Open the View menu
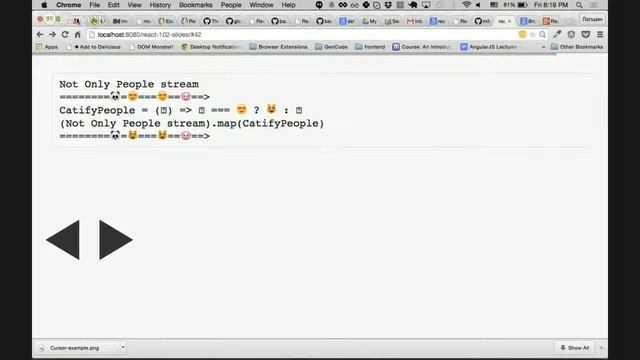Image resolution: width=640 pixels, height=360 pixels. tap(134, 5)
